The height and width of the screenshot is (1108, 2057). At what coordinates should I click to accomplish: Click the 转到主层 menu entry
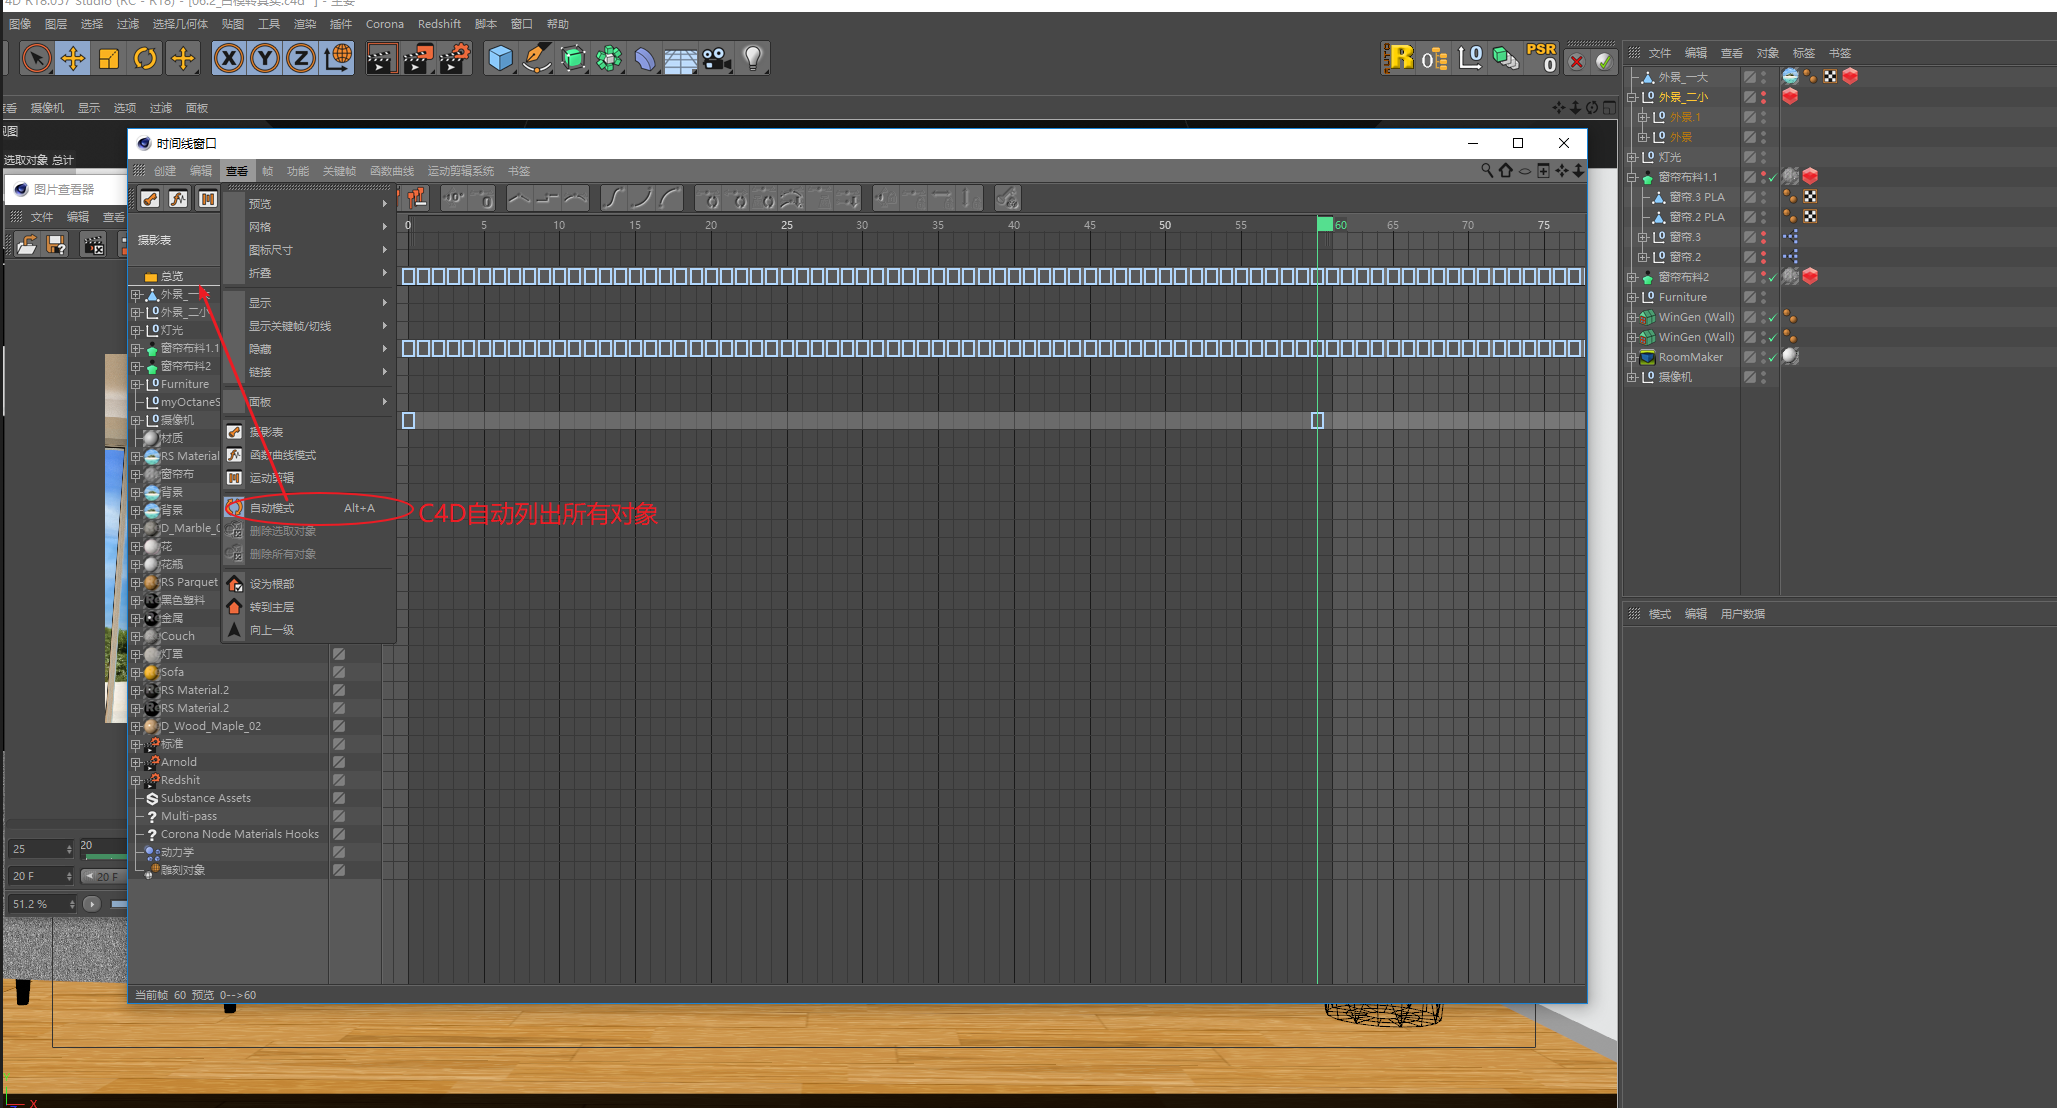click(x=272, y=607)
